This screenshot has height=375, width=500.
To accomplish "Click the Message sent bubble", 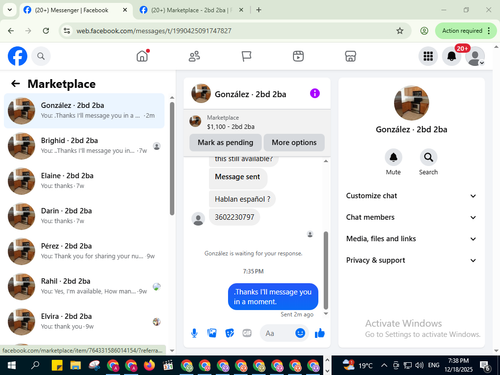I will click(238, 177).
